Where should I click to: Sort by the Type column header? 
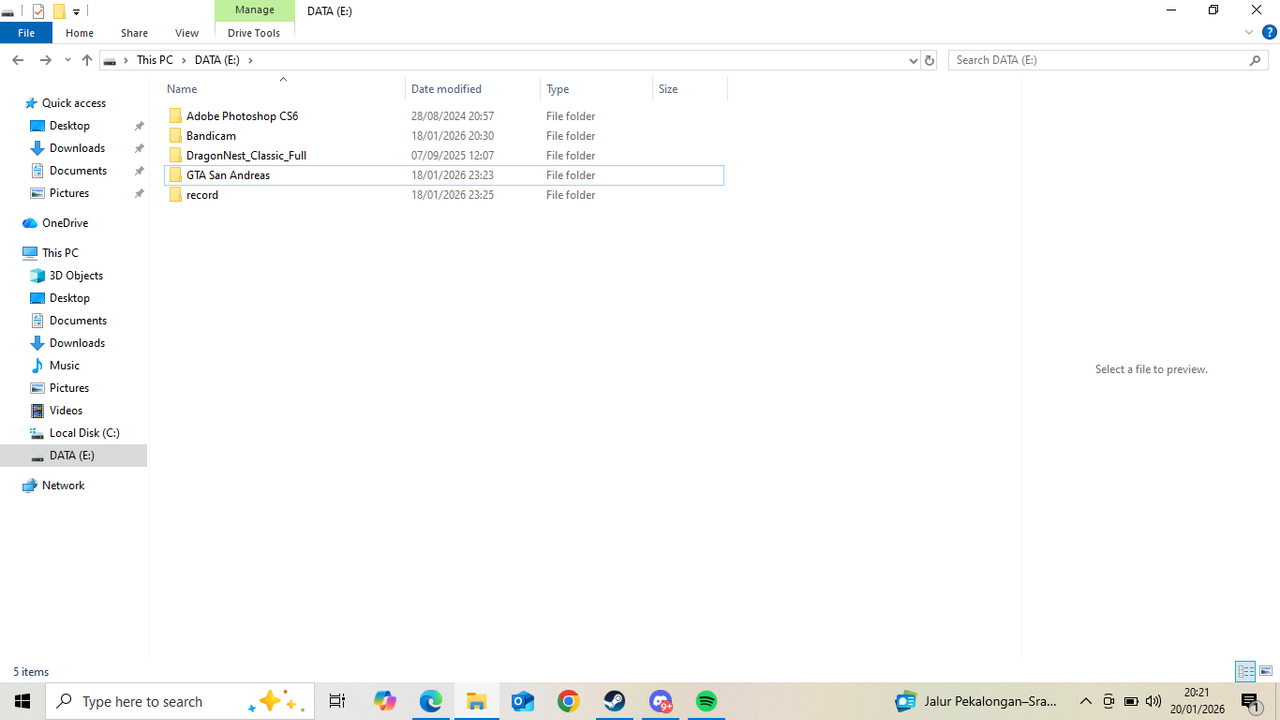pos(597,89)
